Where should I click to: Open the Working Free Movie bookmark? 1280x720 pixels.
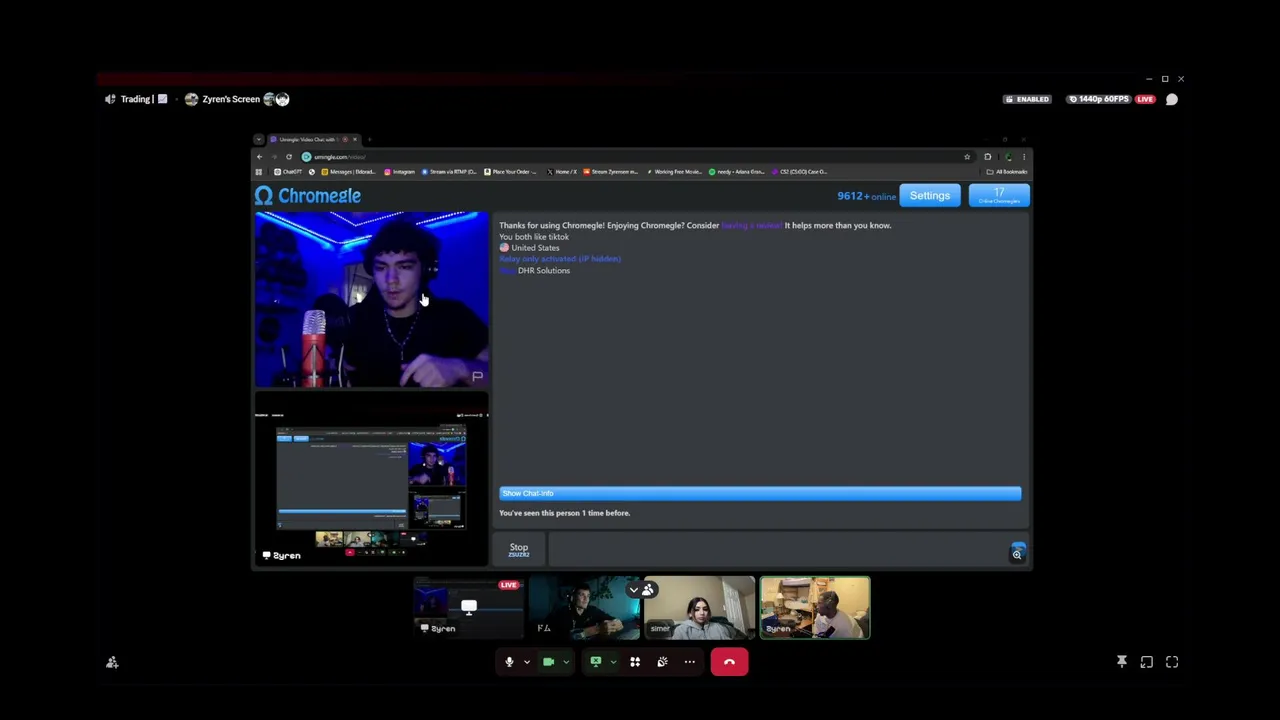675,172
